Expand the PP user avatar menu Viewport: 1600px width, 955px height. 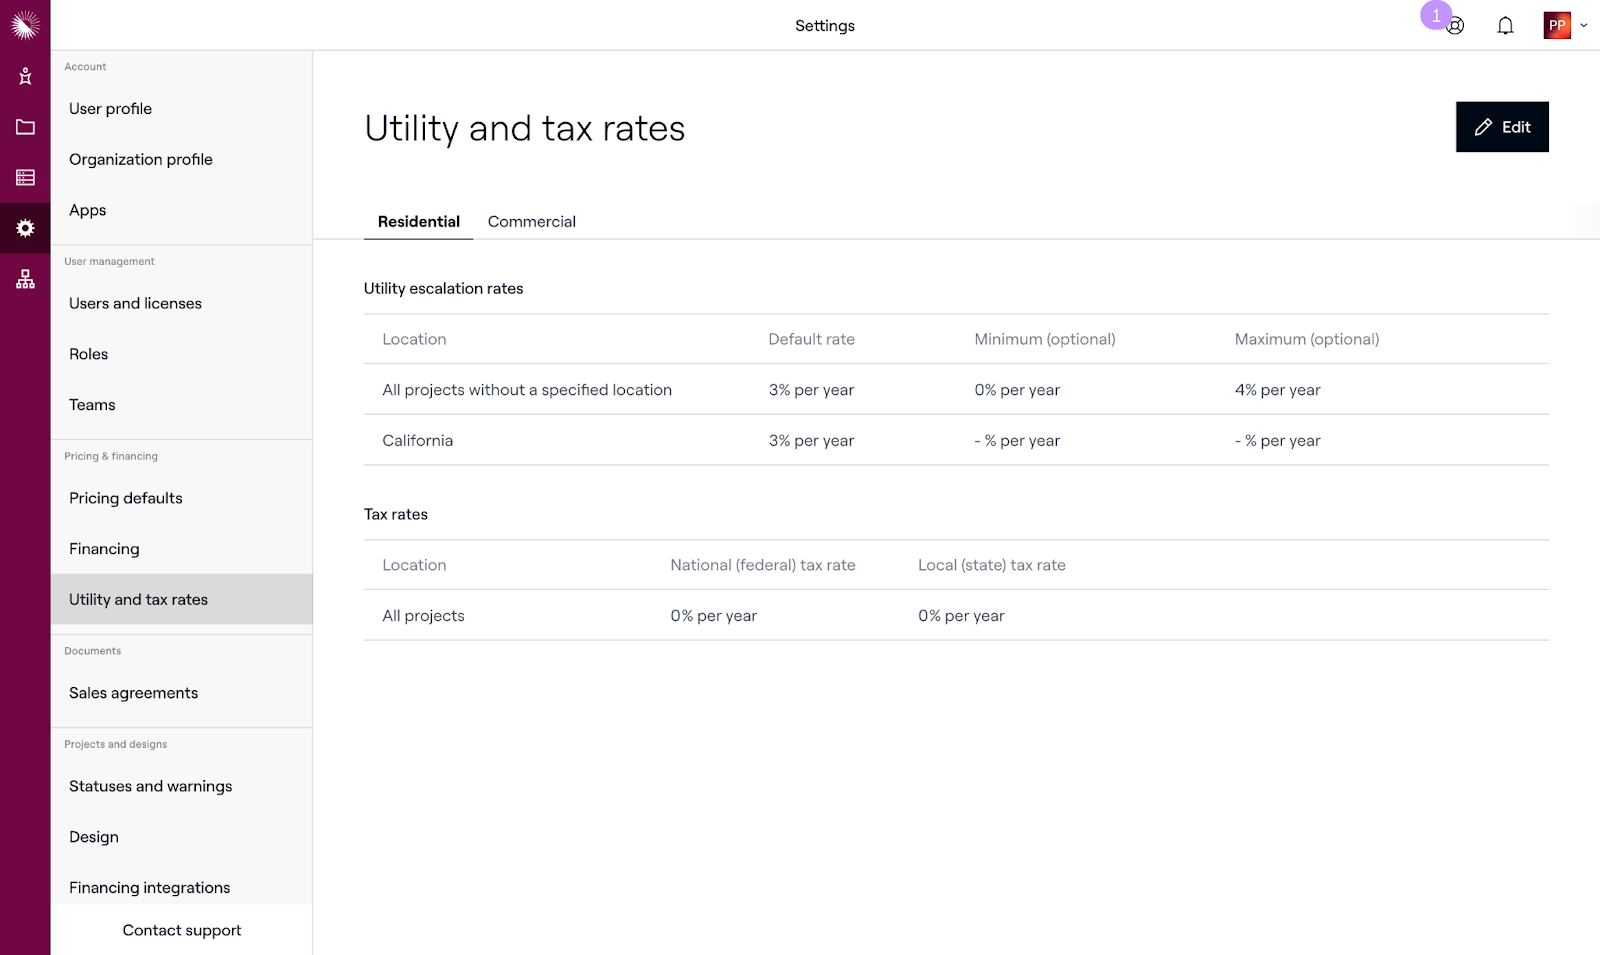click(x=1565, y=26)
